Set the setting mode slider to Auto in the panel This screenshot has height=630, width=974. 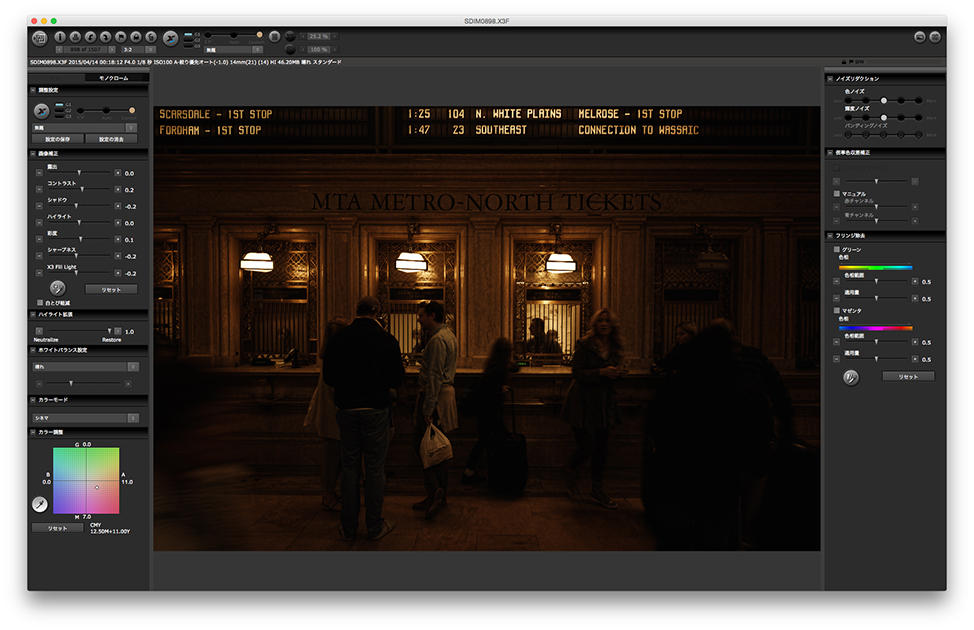106,111
